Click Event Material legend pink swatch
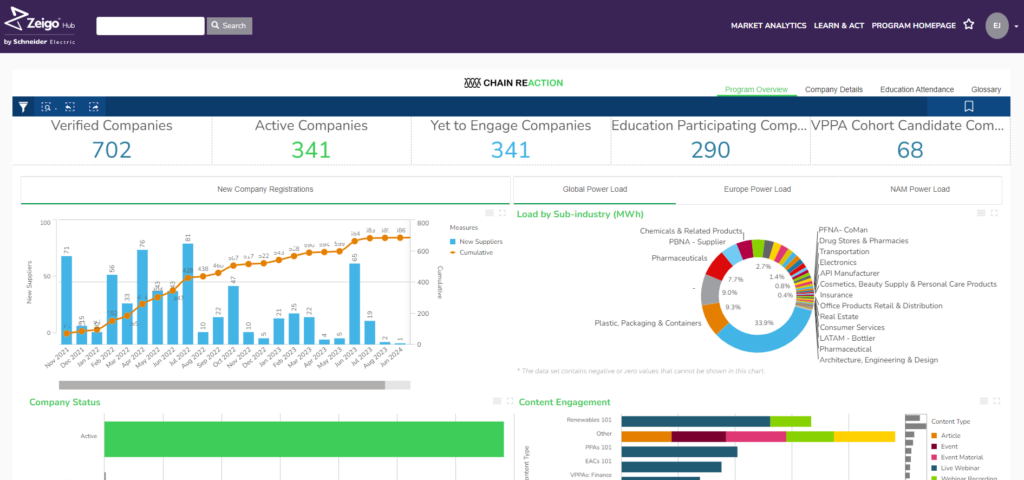The height and width of the screenshot is (480, 1024). click(x=935, y=458)
